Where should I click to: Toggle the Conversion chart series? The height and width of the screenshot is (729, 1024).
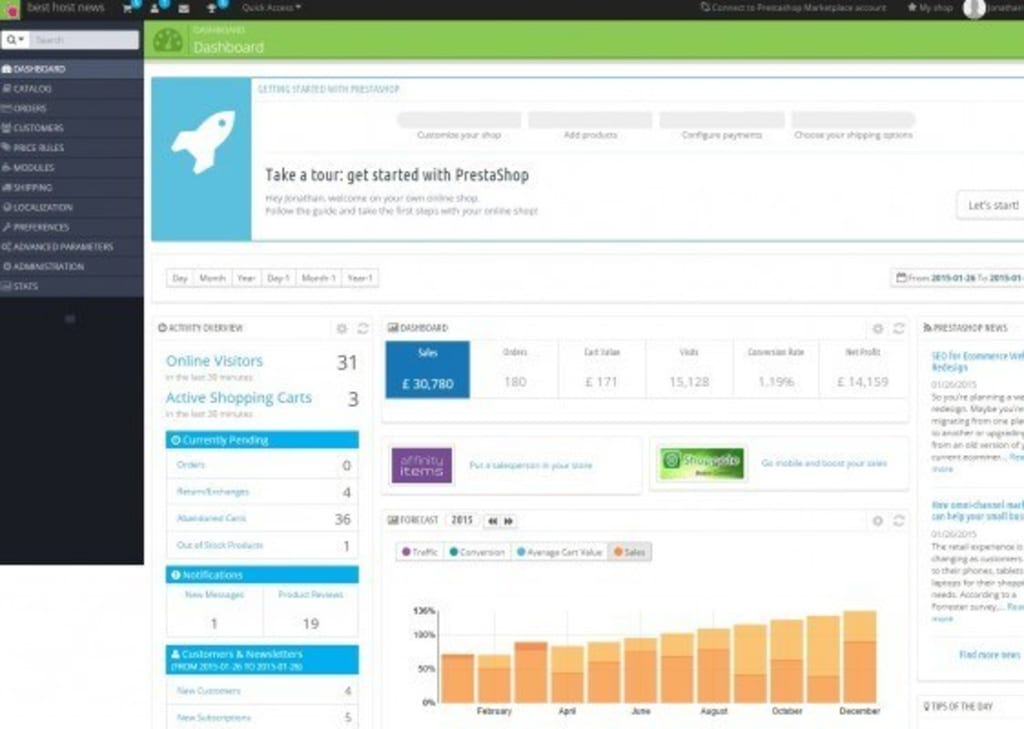(x=477, y=552)
